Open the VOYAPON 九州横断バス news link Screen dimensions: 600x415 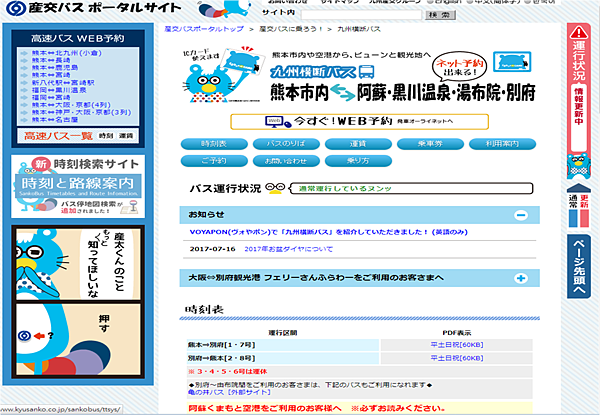point(328,232)
